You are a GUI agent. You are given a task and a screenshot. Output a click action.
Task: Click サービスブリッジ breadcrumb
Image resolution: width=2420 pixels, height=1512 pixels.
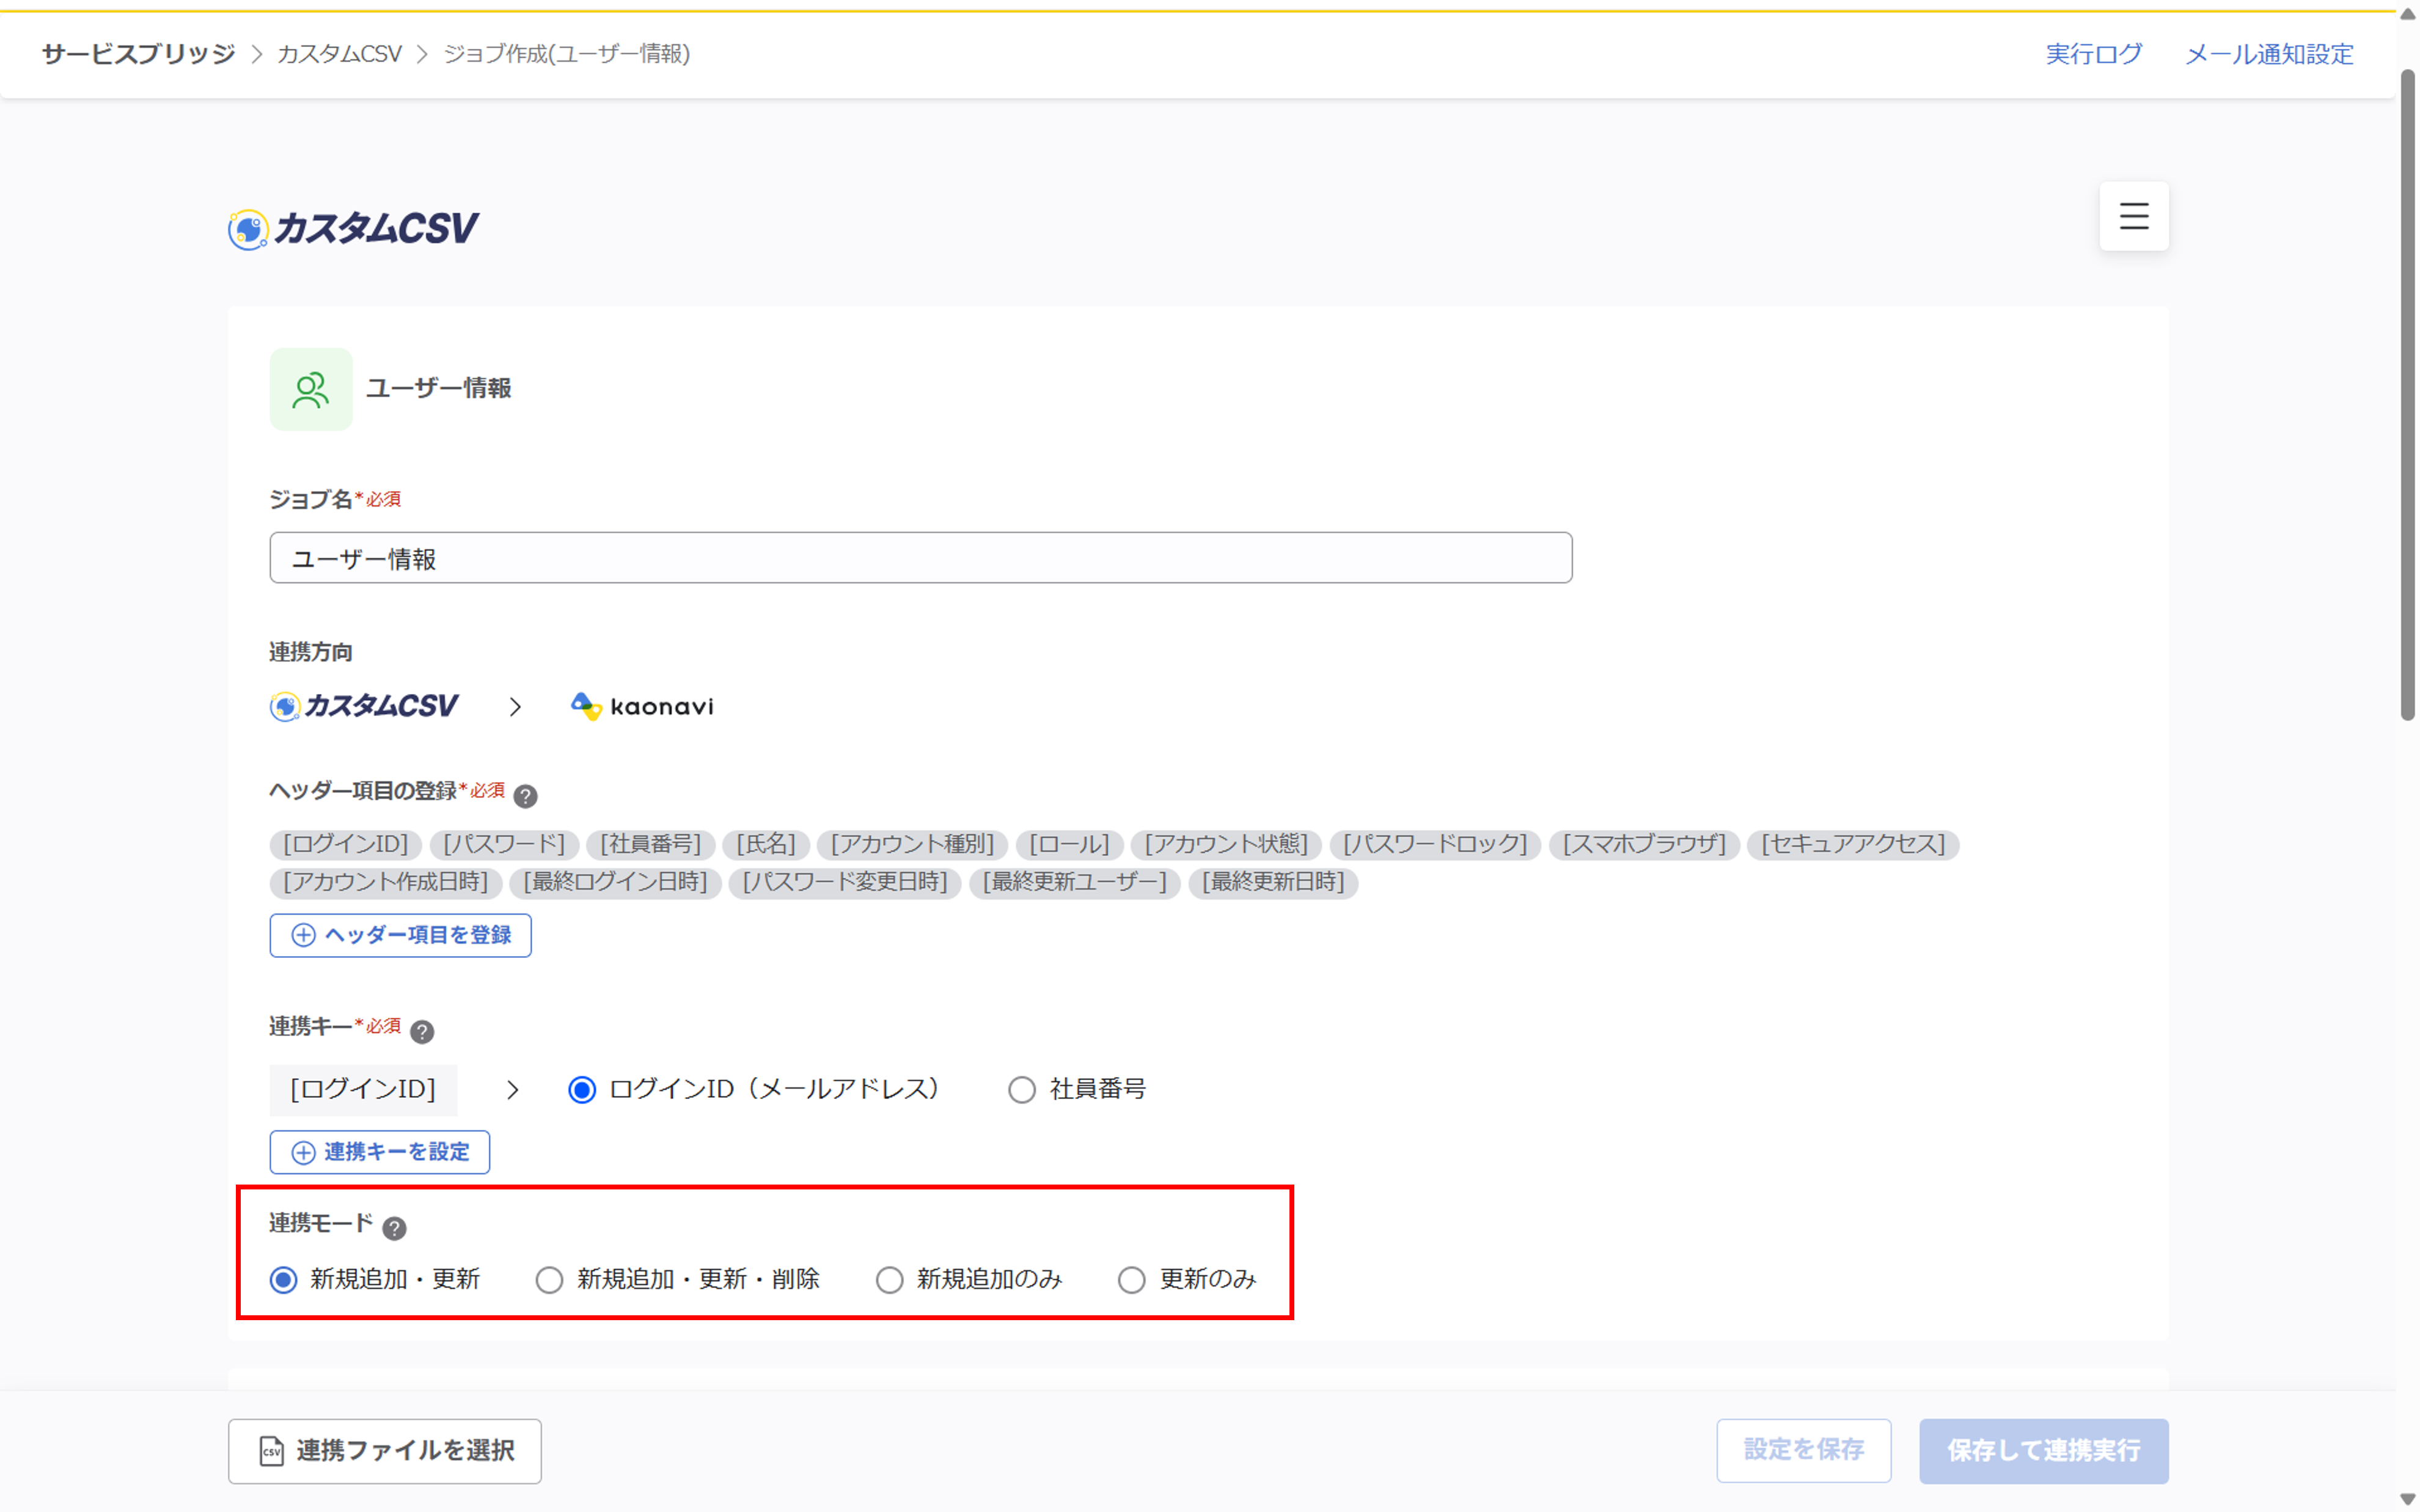point(139,54)
